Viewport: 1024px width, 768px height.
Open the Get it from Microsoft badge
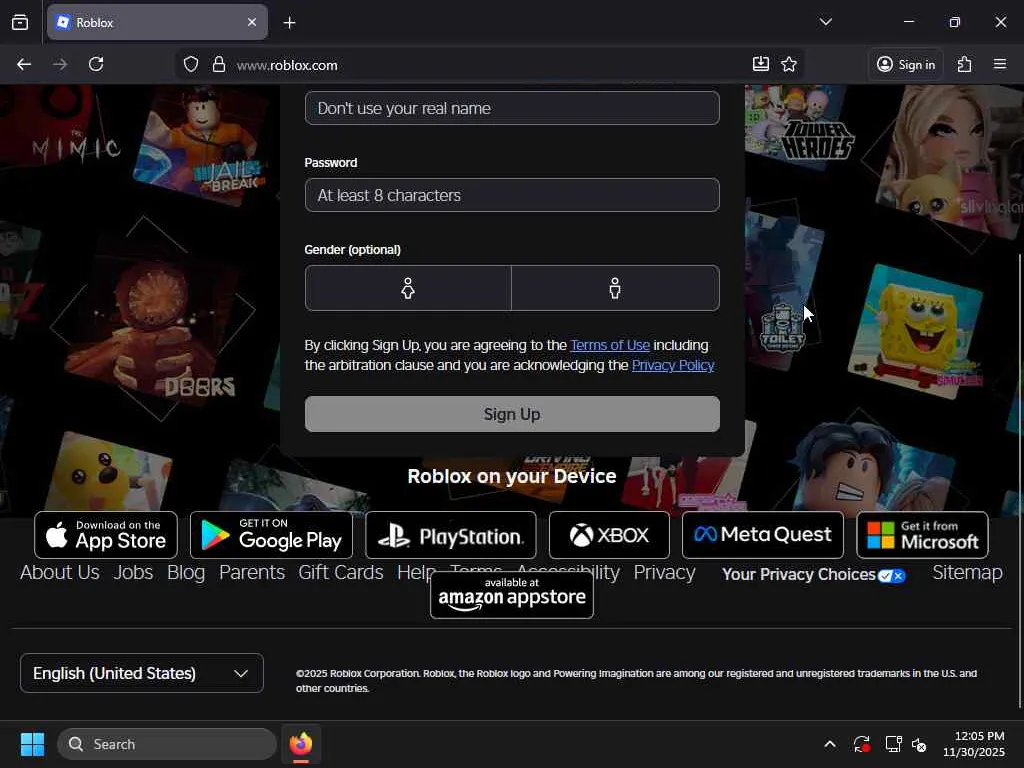tap(922, 536)
